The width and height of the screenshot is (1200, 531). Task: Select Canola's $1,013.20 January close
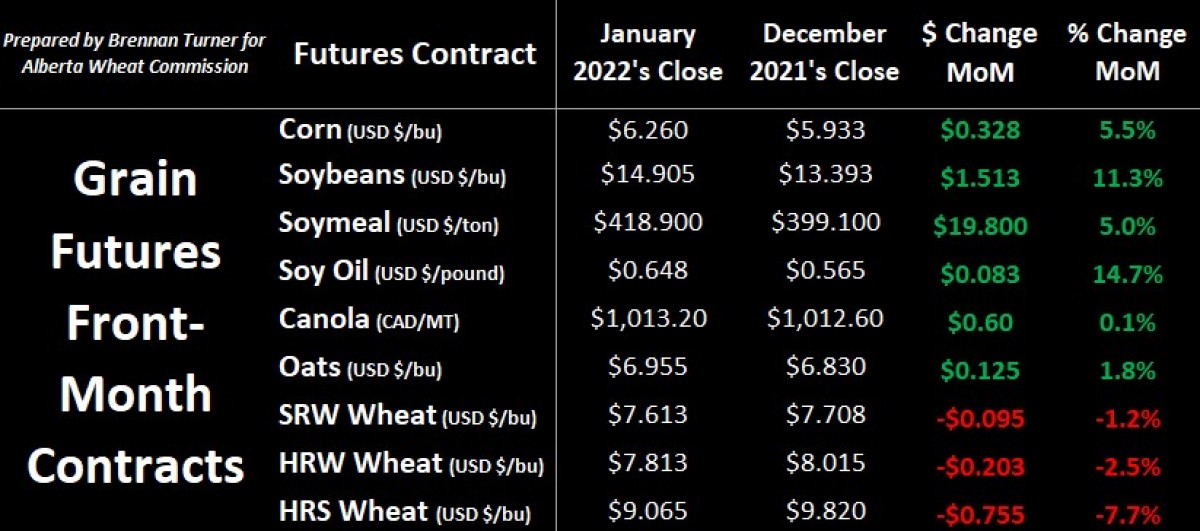point(647,320)
